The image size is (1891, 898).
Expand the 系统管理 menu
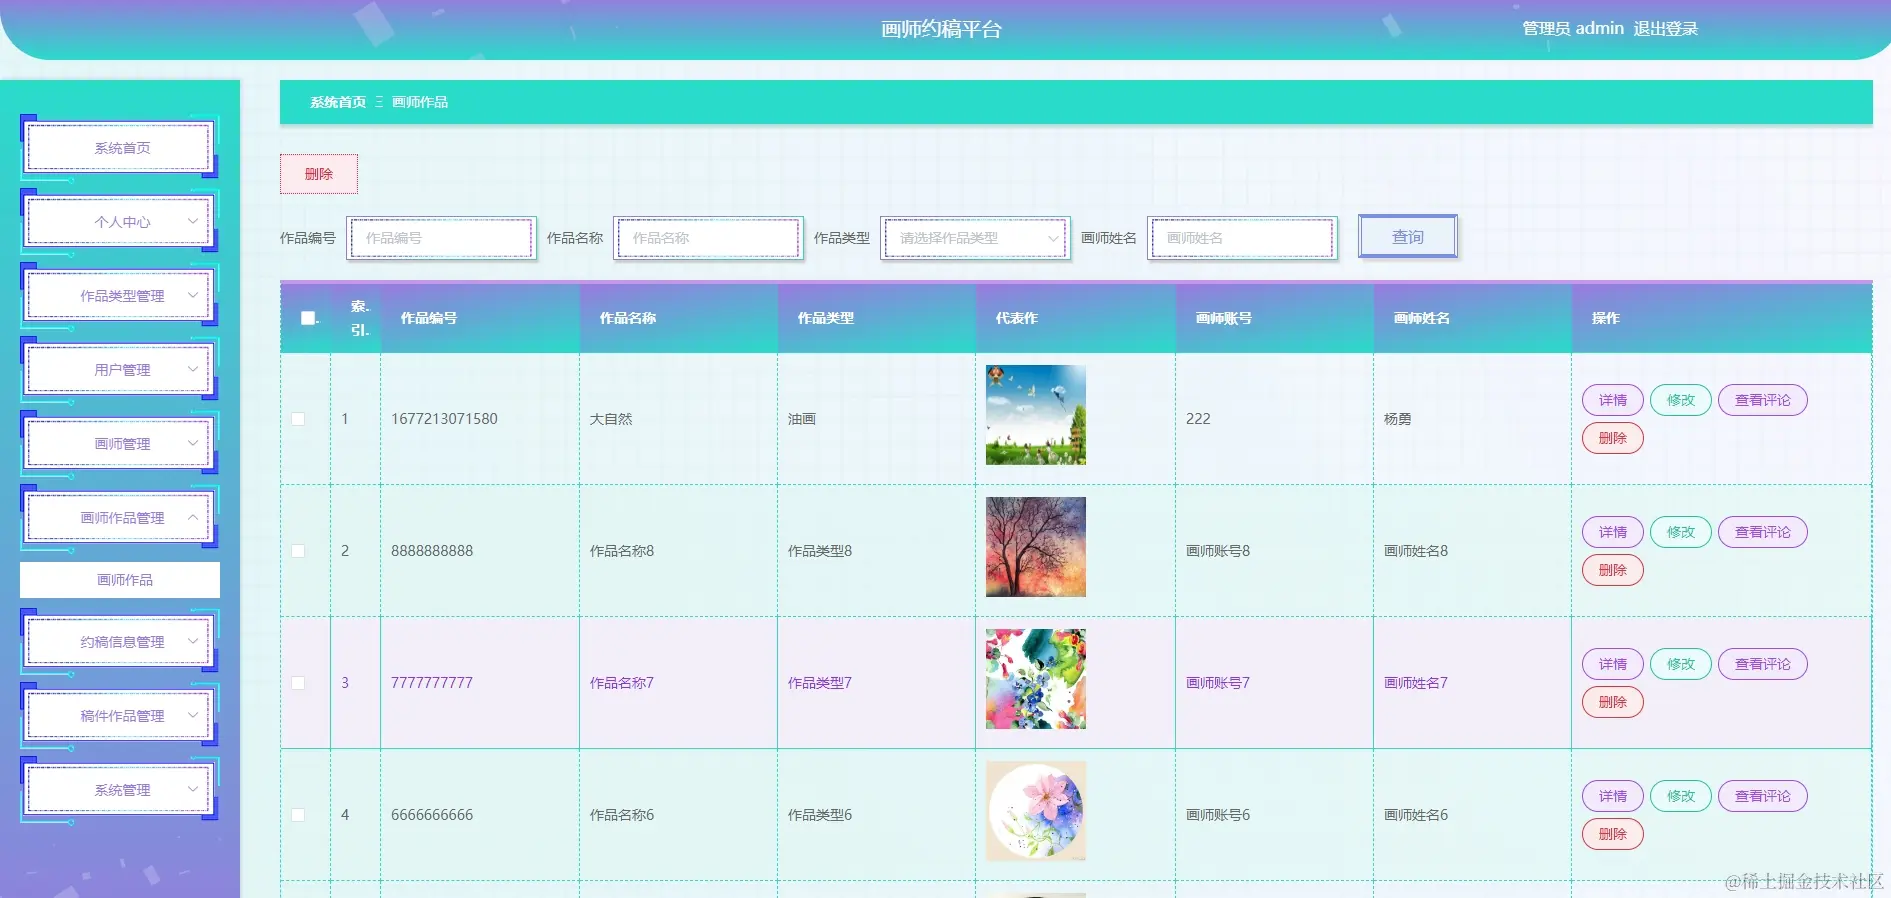point(120,790)
